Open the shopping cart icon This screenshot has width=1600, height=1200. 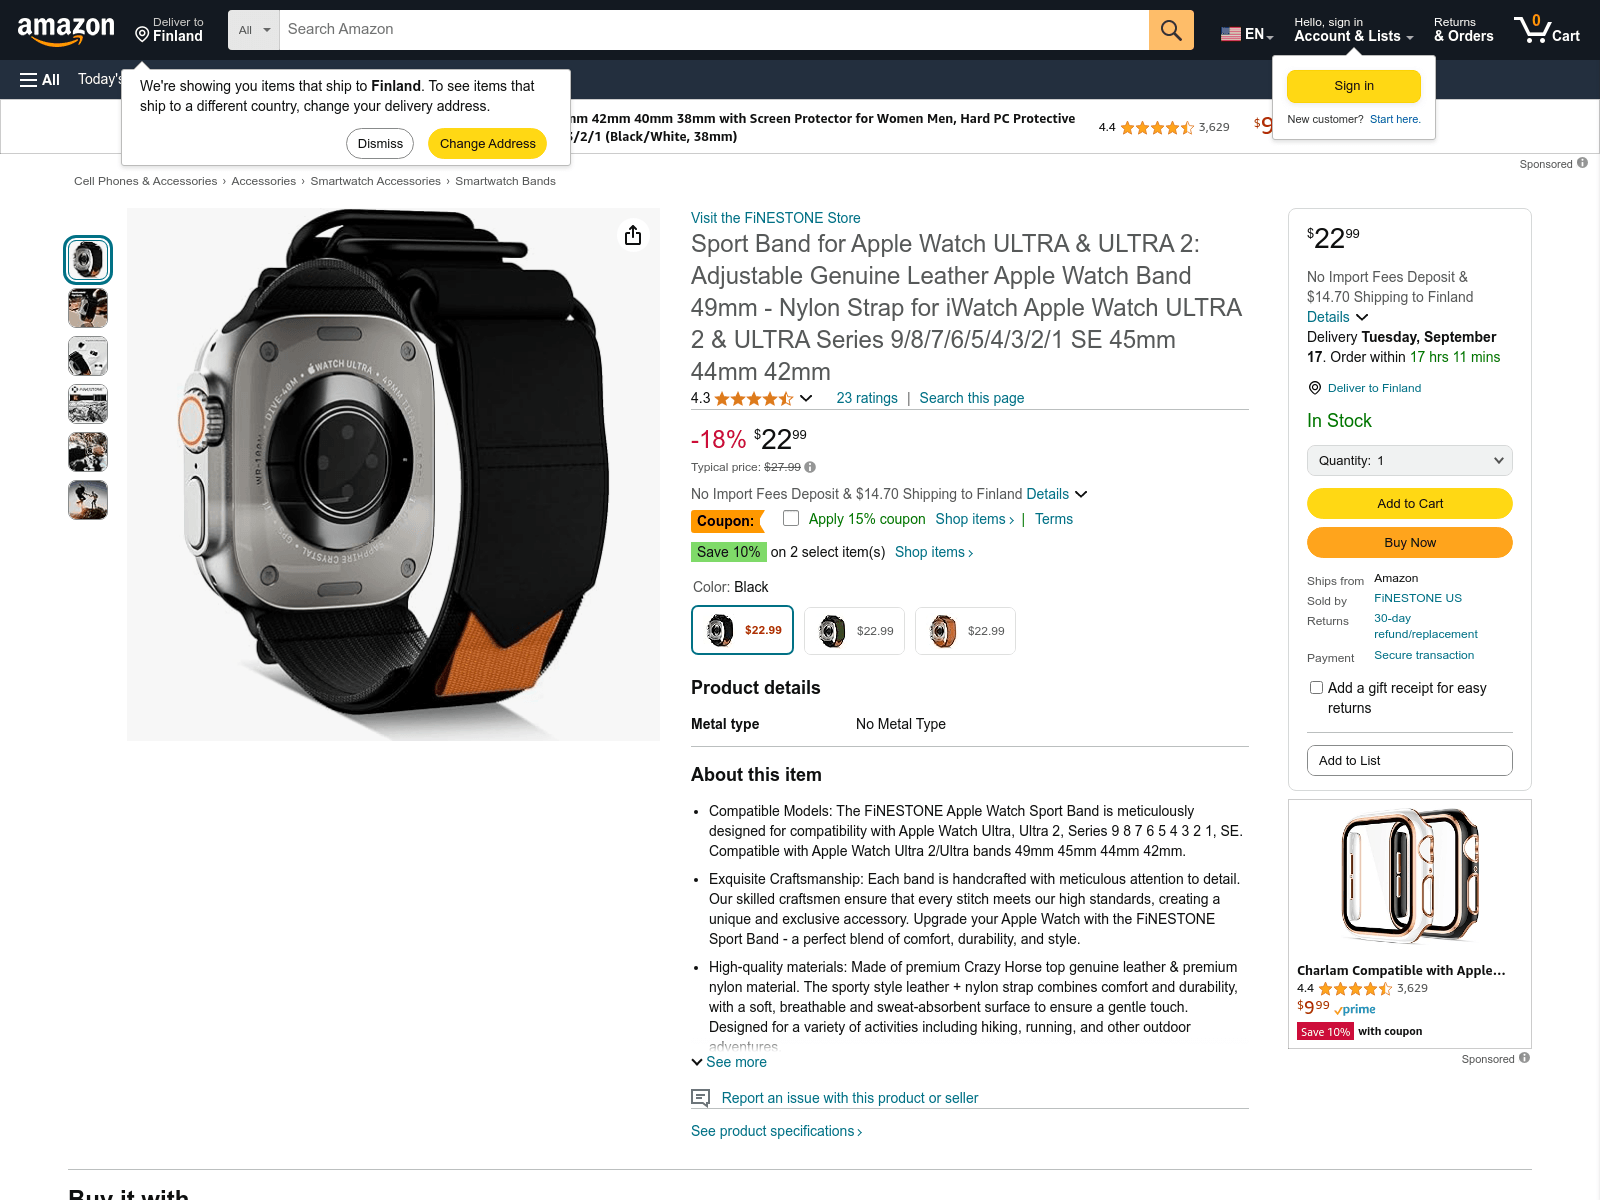[x=1546, y=30]
